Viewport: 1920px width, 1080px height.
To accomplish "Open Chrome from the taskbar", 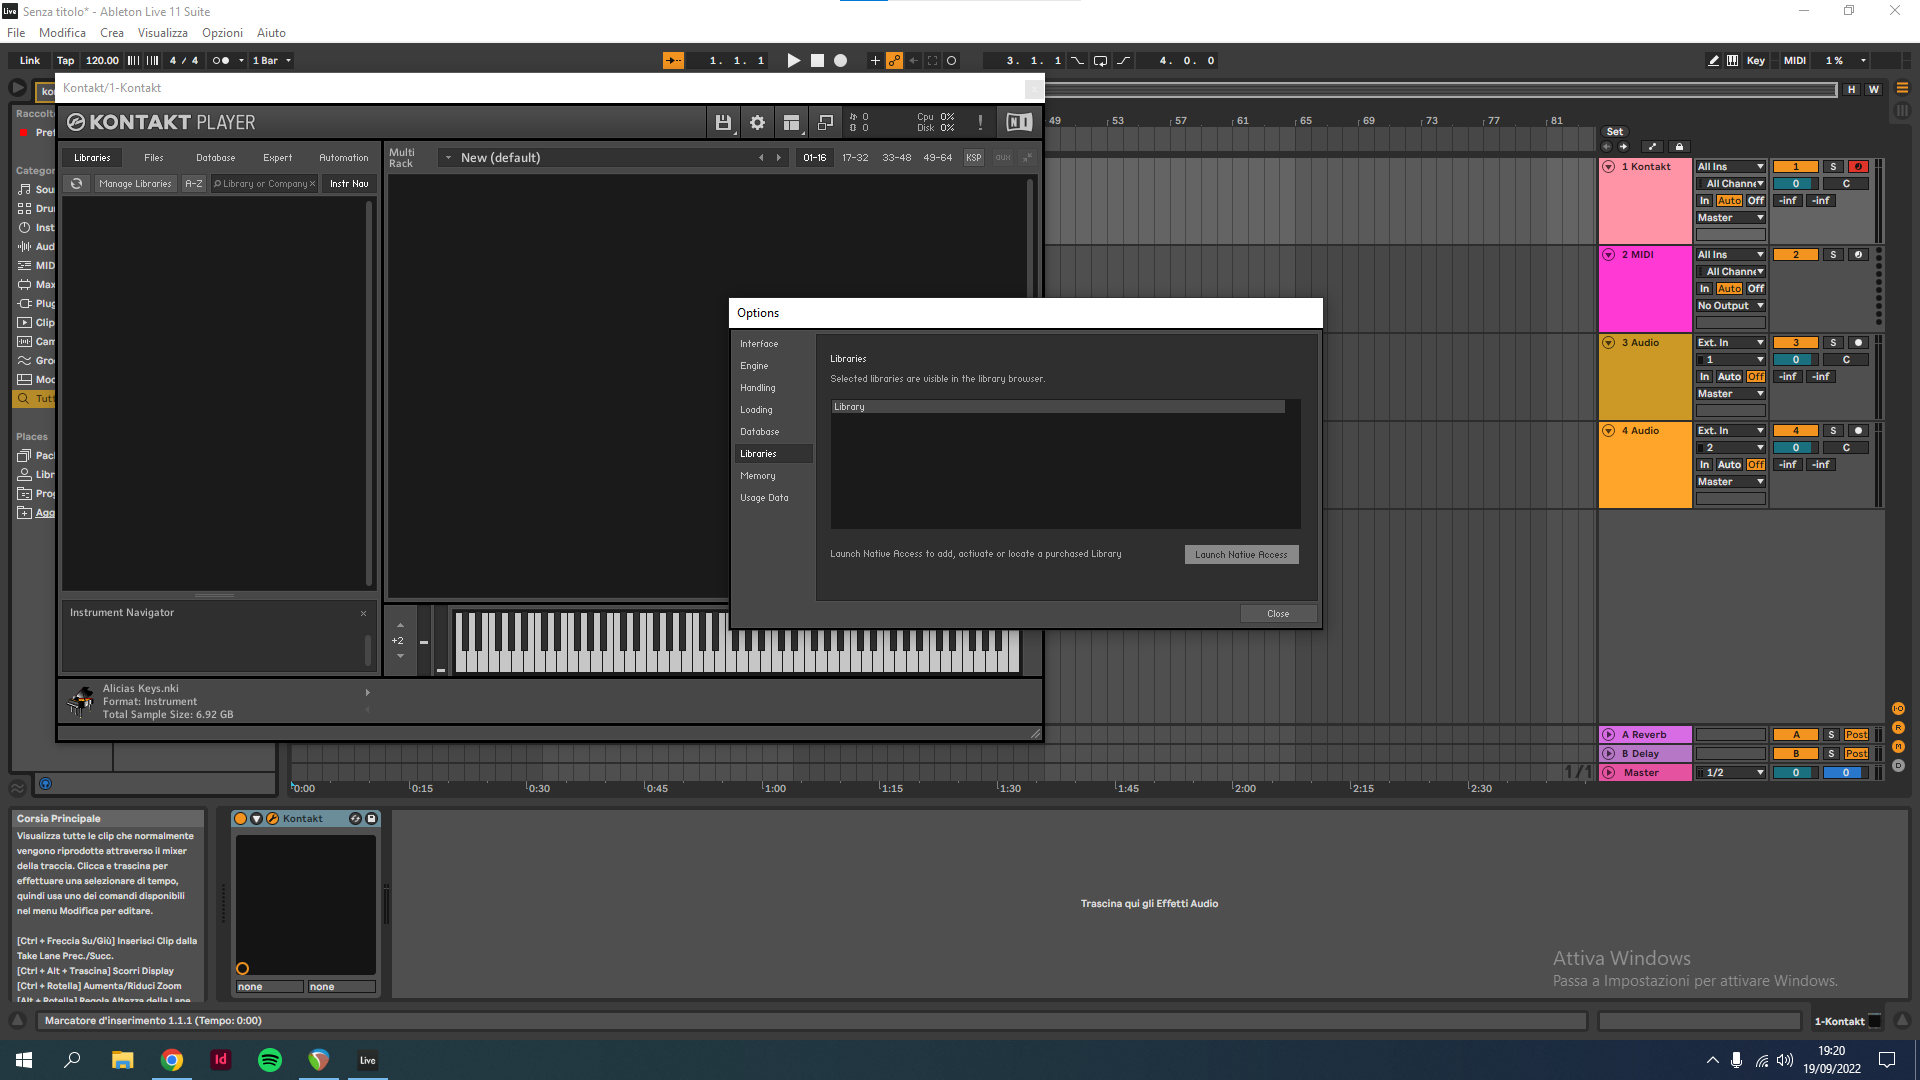I will click(172, 1060).
